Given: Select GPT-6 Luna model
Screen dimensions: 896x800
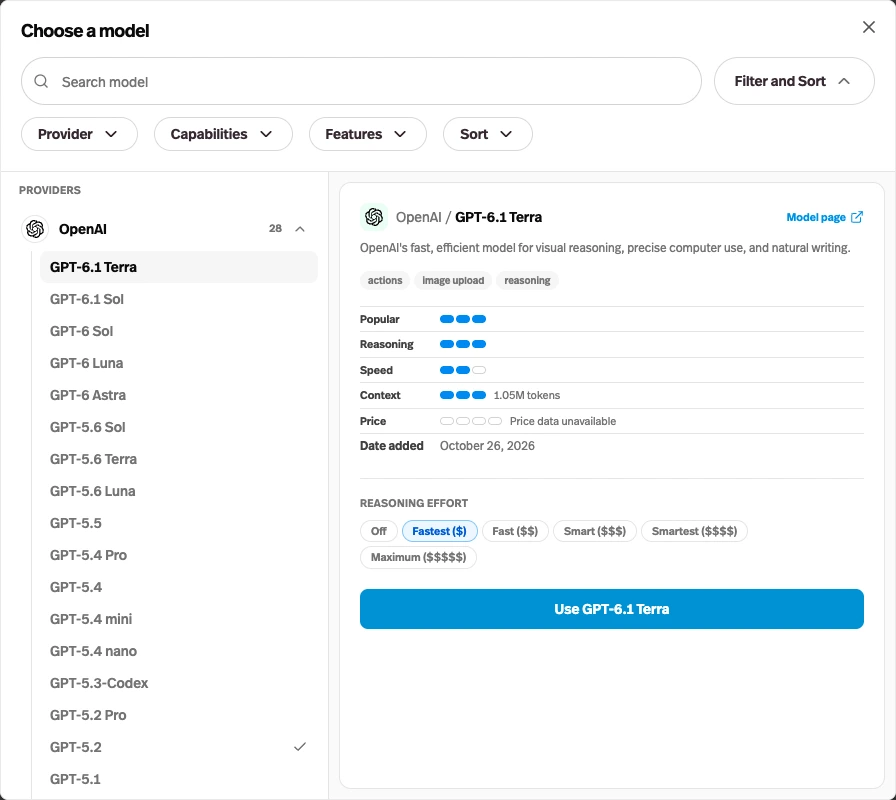Looking at the screenshot, I should 178,363.
